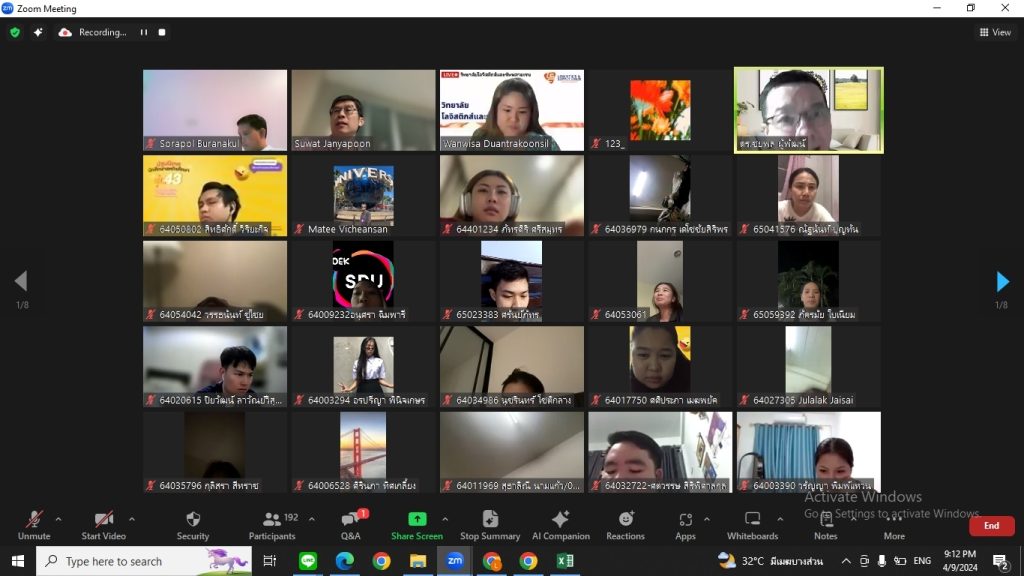
Task: Open the Whiteboards tool
Action: click(752, 526)
